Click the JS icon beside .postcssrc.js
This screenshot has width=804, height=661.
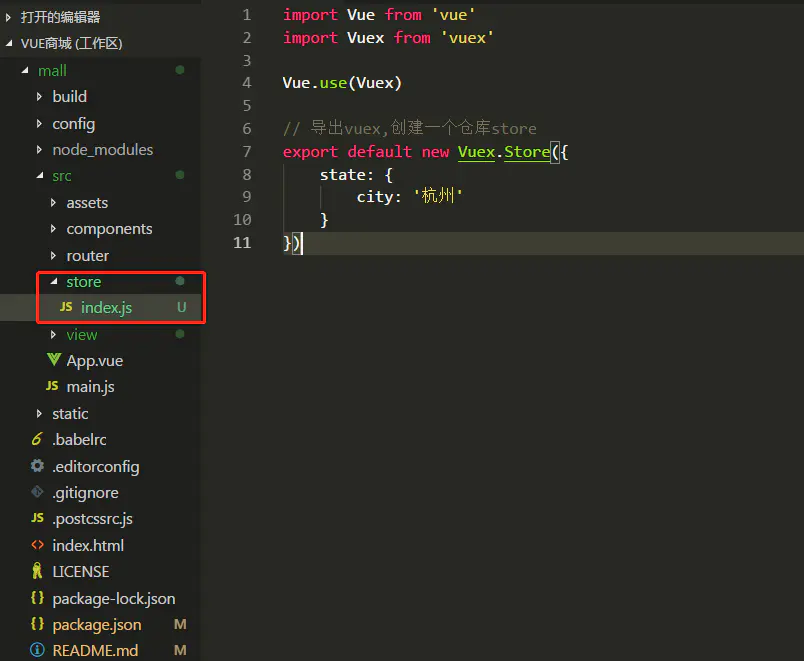[x=37, y=518]
